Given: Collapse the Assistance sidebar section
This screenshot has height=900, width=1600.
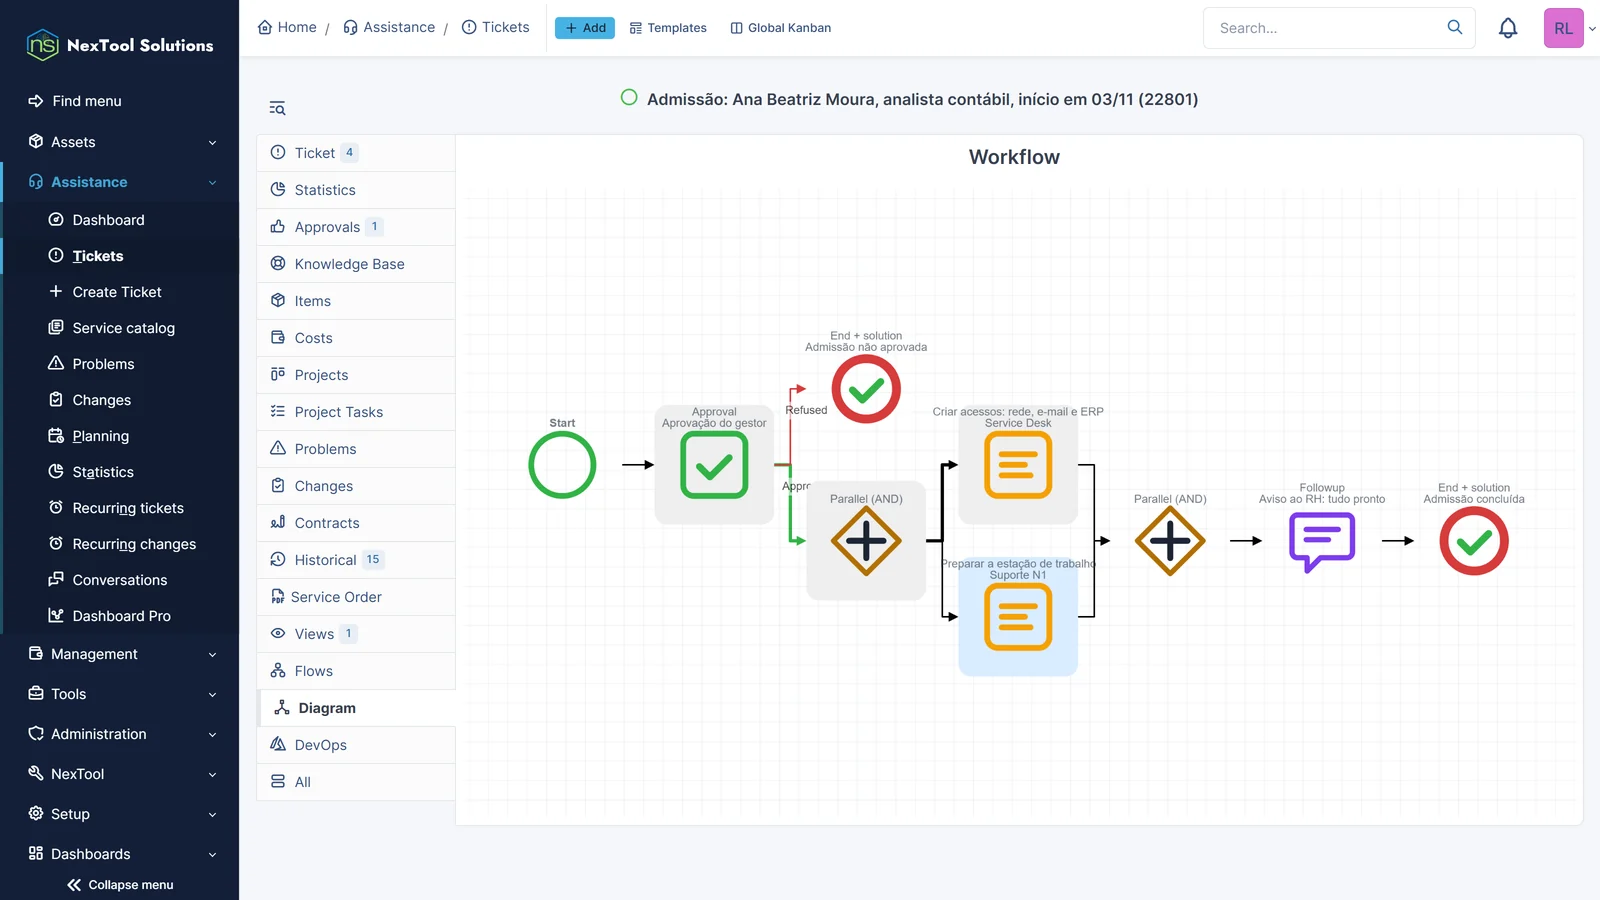Looking at the screenshot, I should [120, 182].
